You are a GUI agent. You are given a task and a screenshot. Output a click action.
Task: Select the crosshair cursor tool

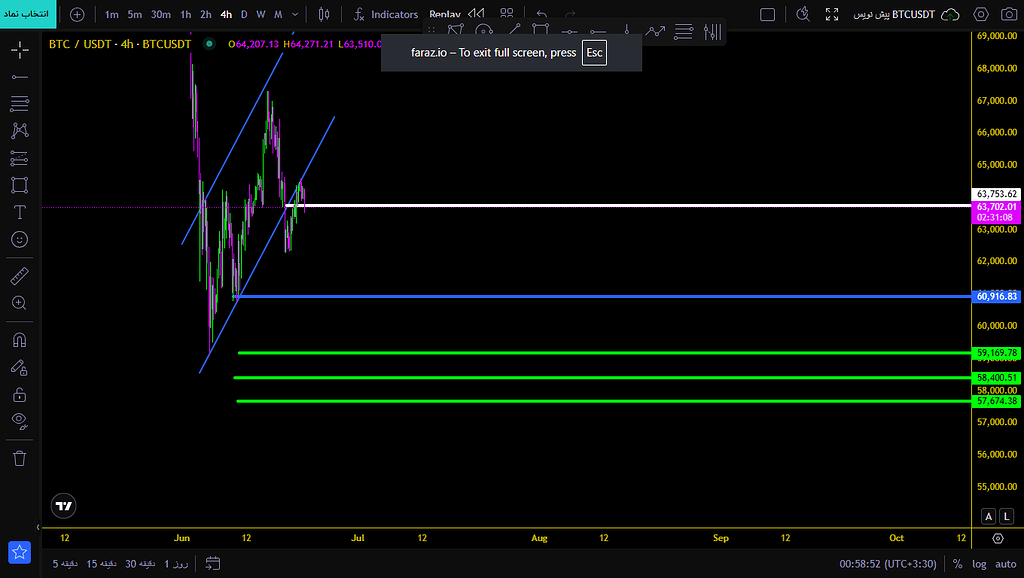[x=20, y=50]
